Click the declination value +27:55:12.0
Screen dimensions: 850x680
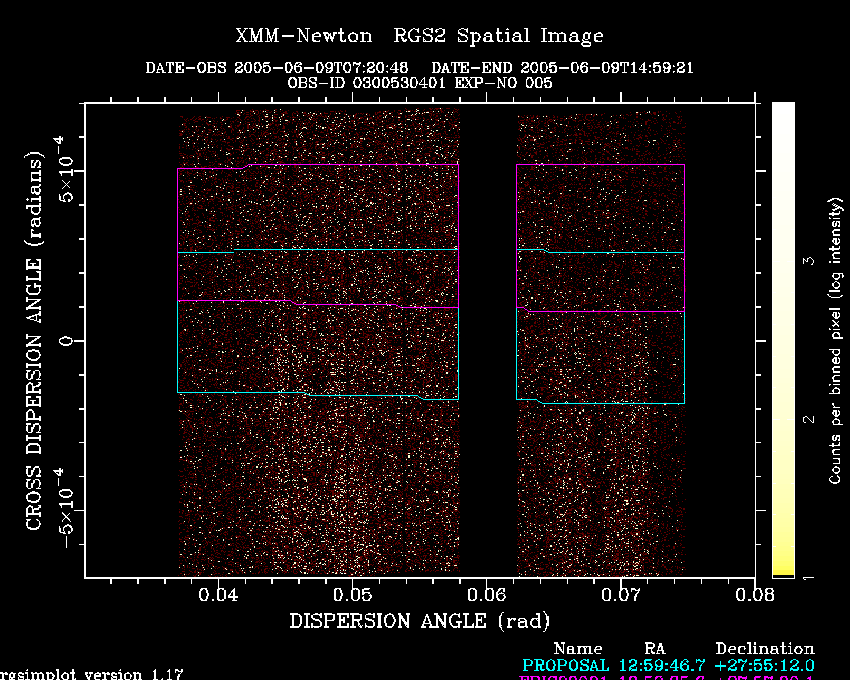(764, 665)
